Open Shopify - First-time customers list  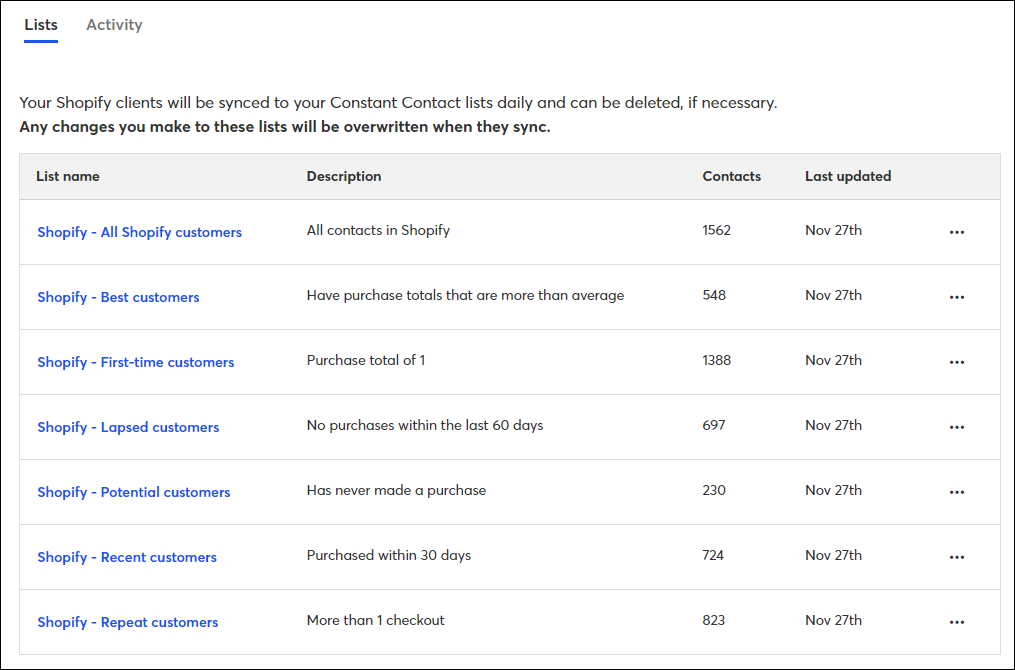[x=135, y=363]
